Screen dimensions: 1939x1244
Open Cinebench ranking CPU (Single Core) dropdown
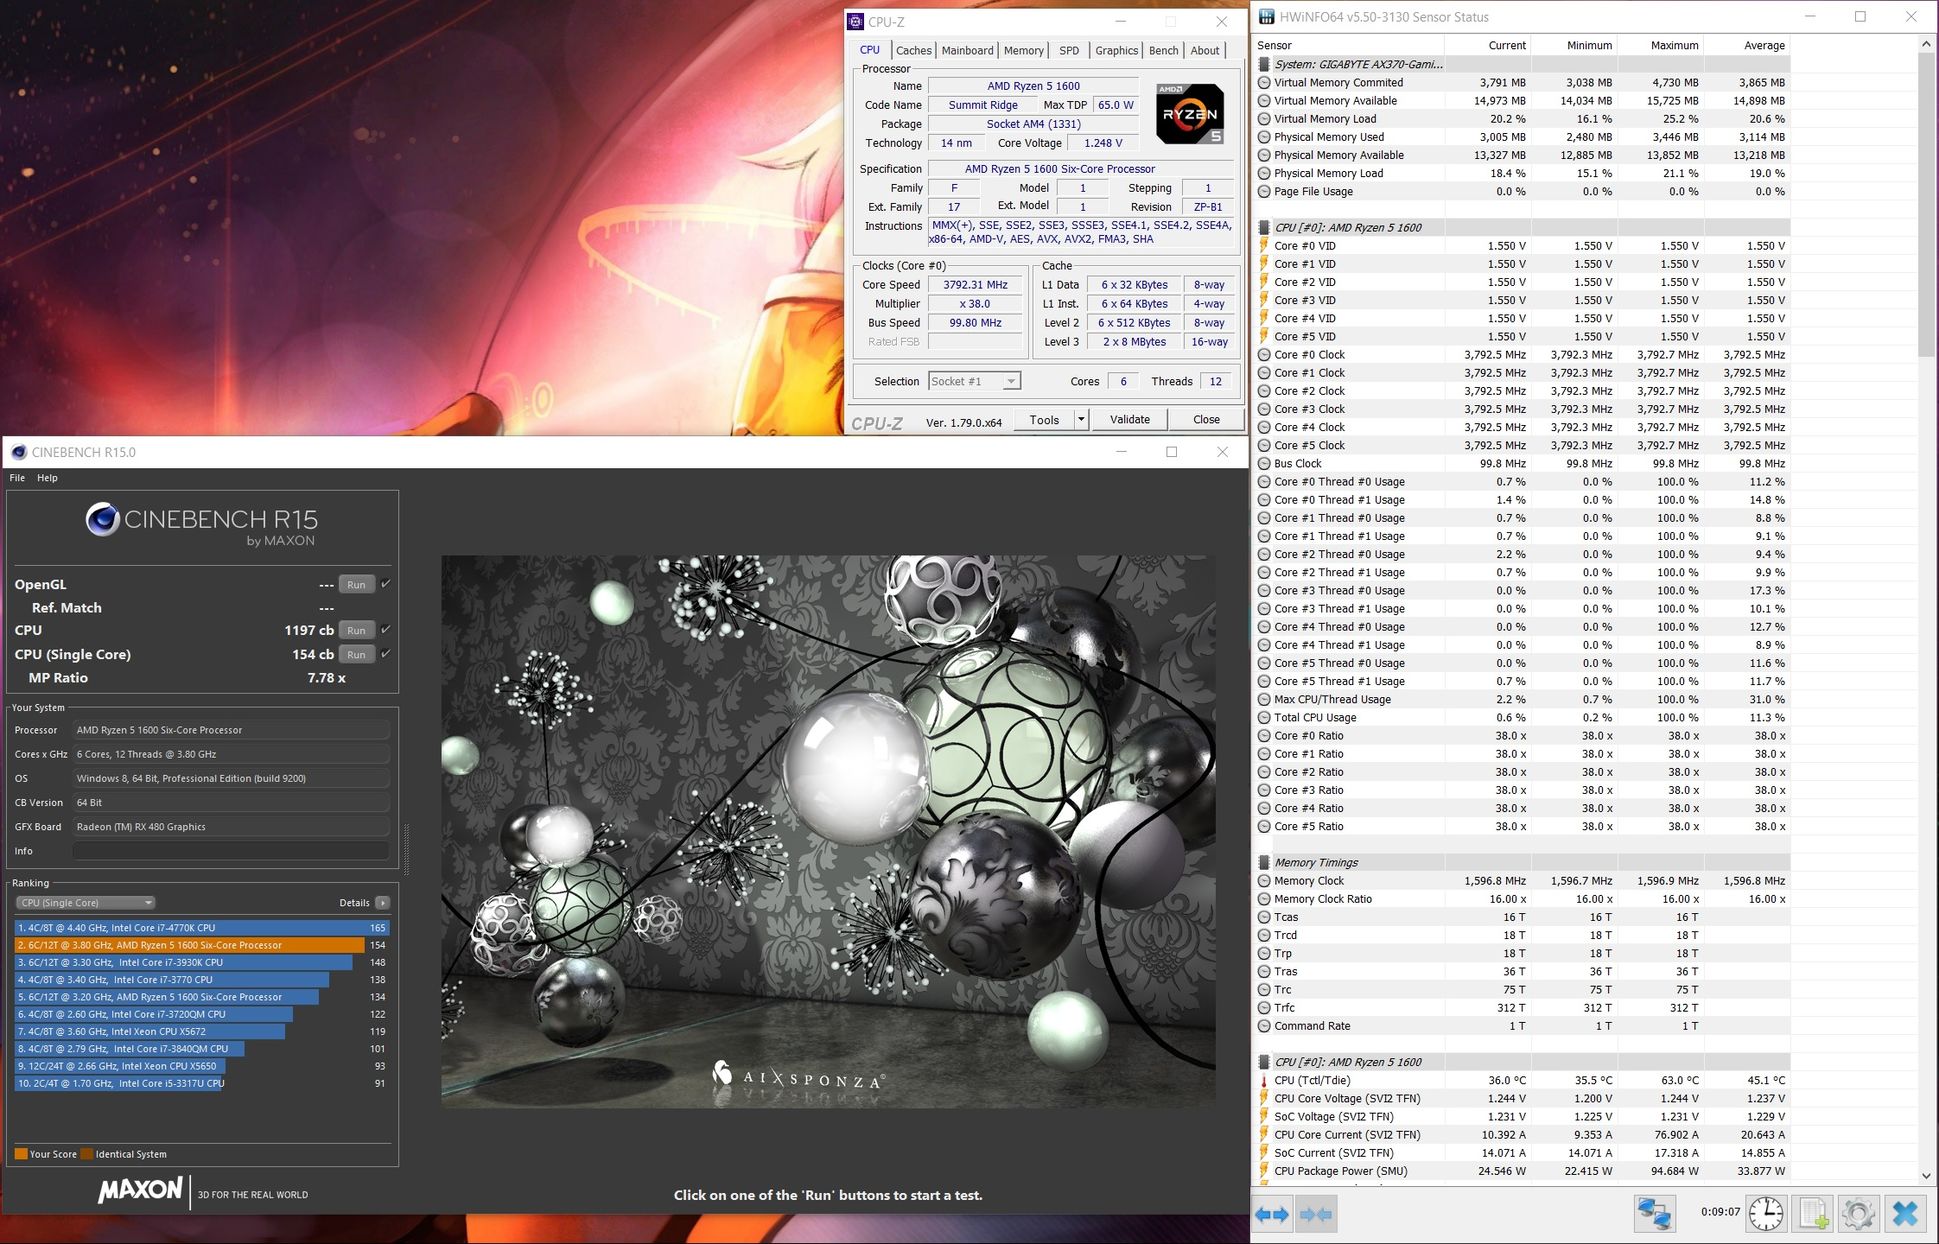(x=85, y=902)
